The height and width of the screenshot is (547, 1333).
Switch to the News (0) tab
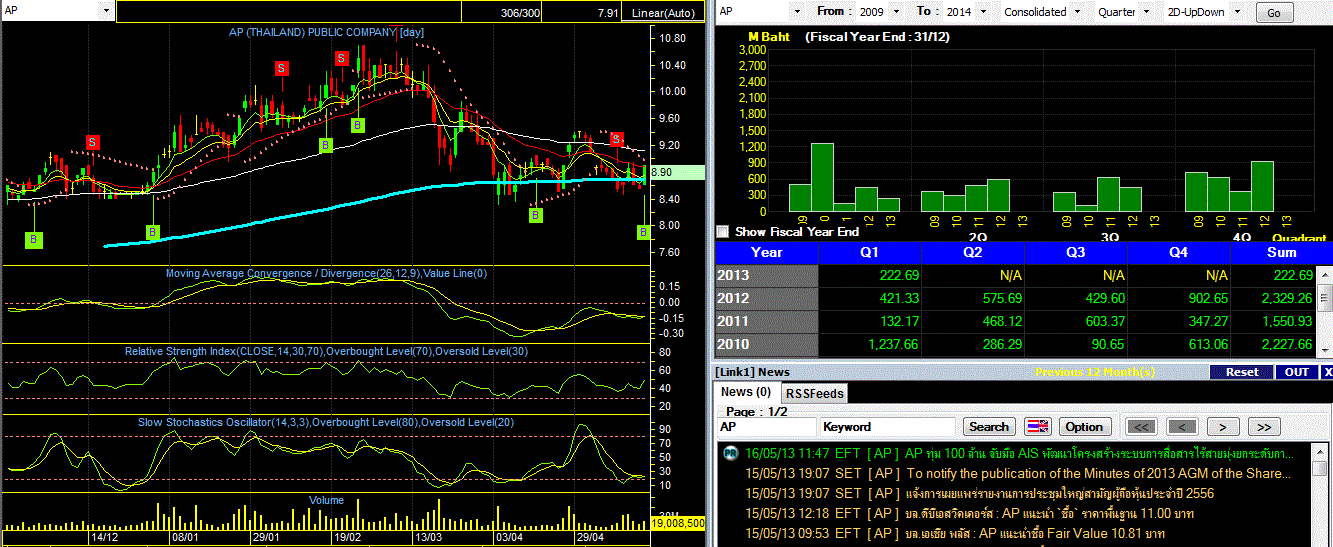click(746, 392)
